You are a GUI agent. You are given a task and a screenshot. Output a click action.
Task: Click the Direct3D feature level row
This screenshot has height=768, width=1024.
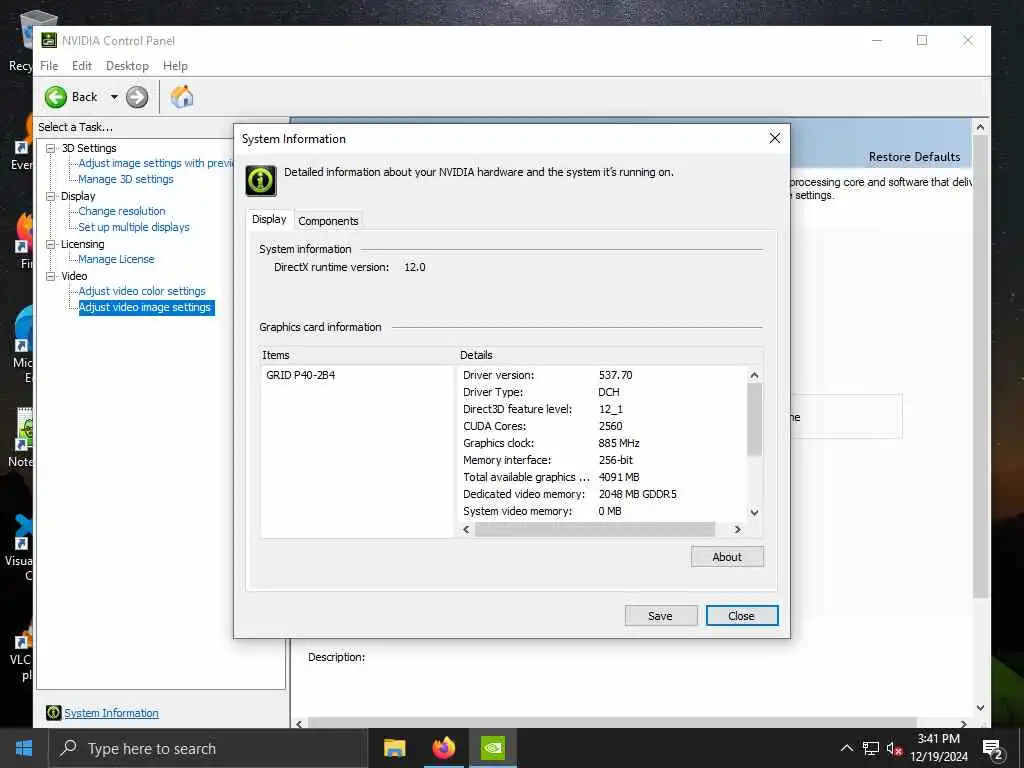click(543, 409)
